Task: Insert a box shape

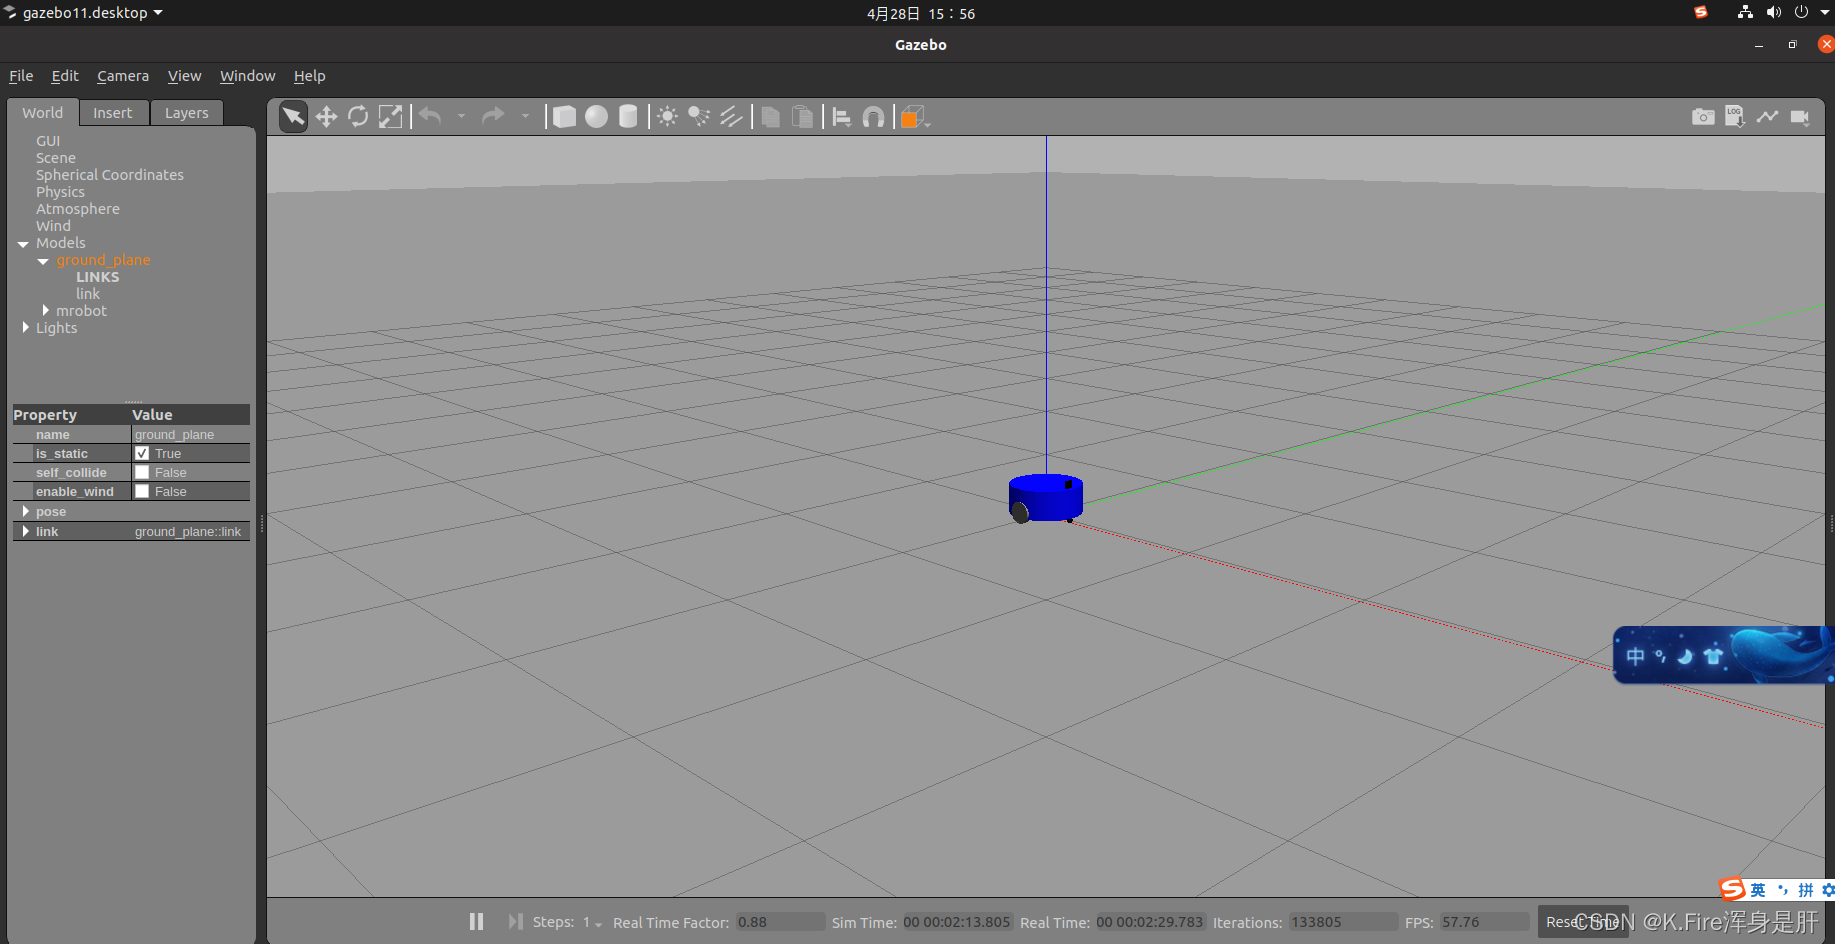Action: coord(564,117)
